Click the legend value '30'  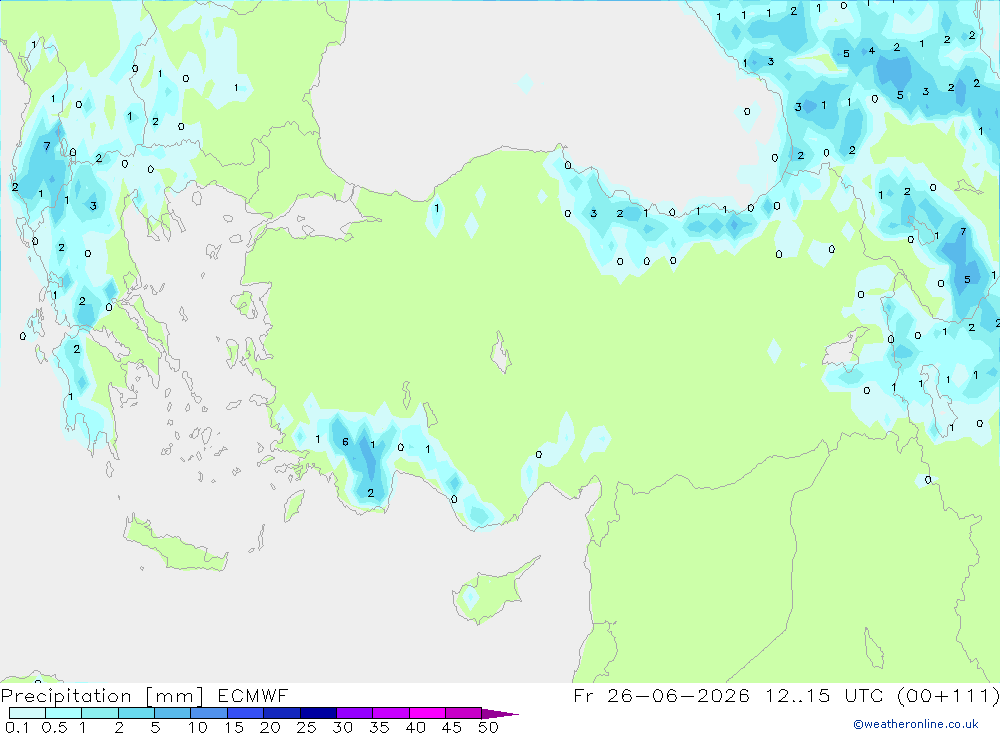tap(342, 727)
